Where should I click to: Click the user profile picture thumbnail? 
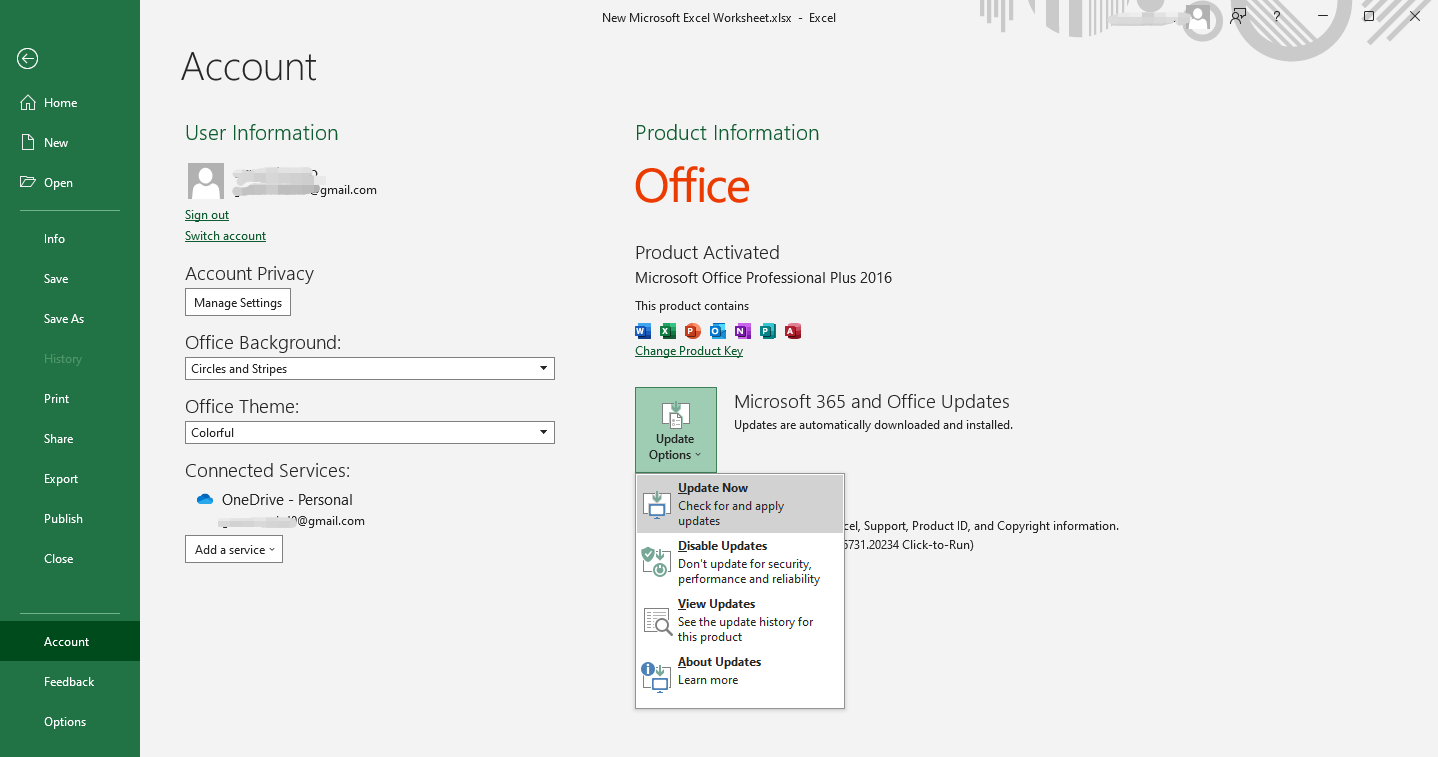click(x=205, y=181)
